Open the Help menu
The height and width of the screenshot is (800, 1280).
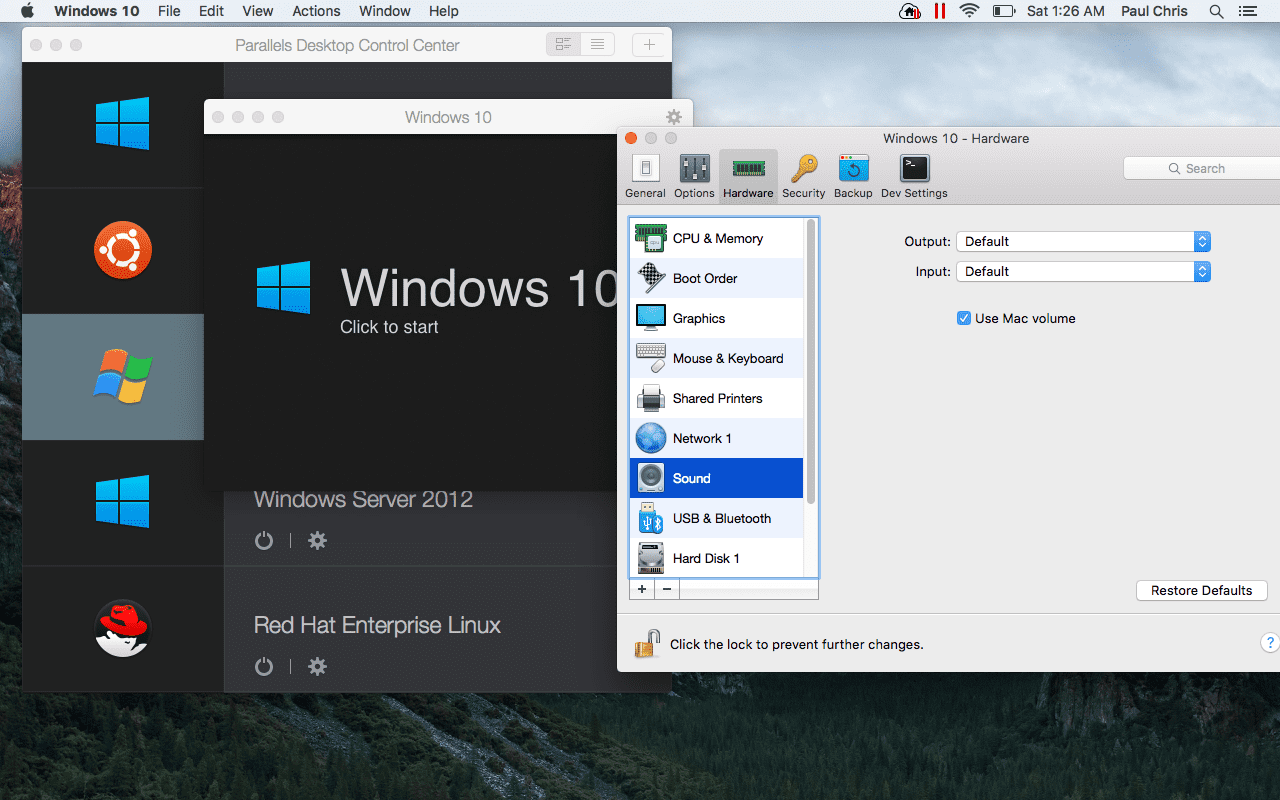tap(443, 11)
